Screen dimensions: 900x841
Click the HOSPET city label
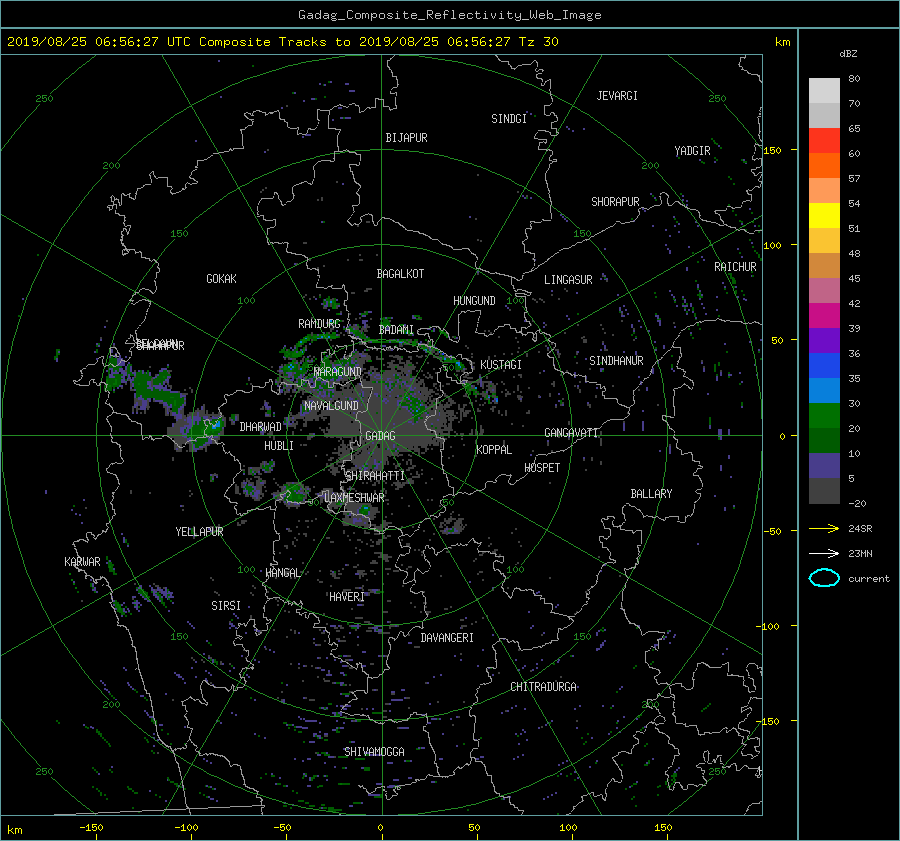point(542,468)
